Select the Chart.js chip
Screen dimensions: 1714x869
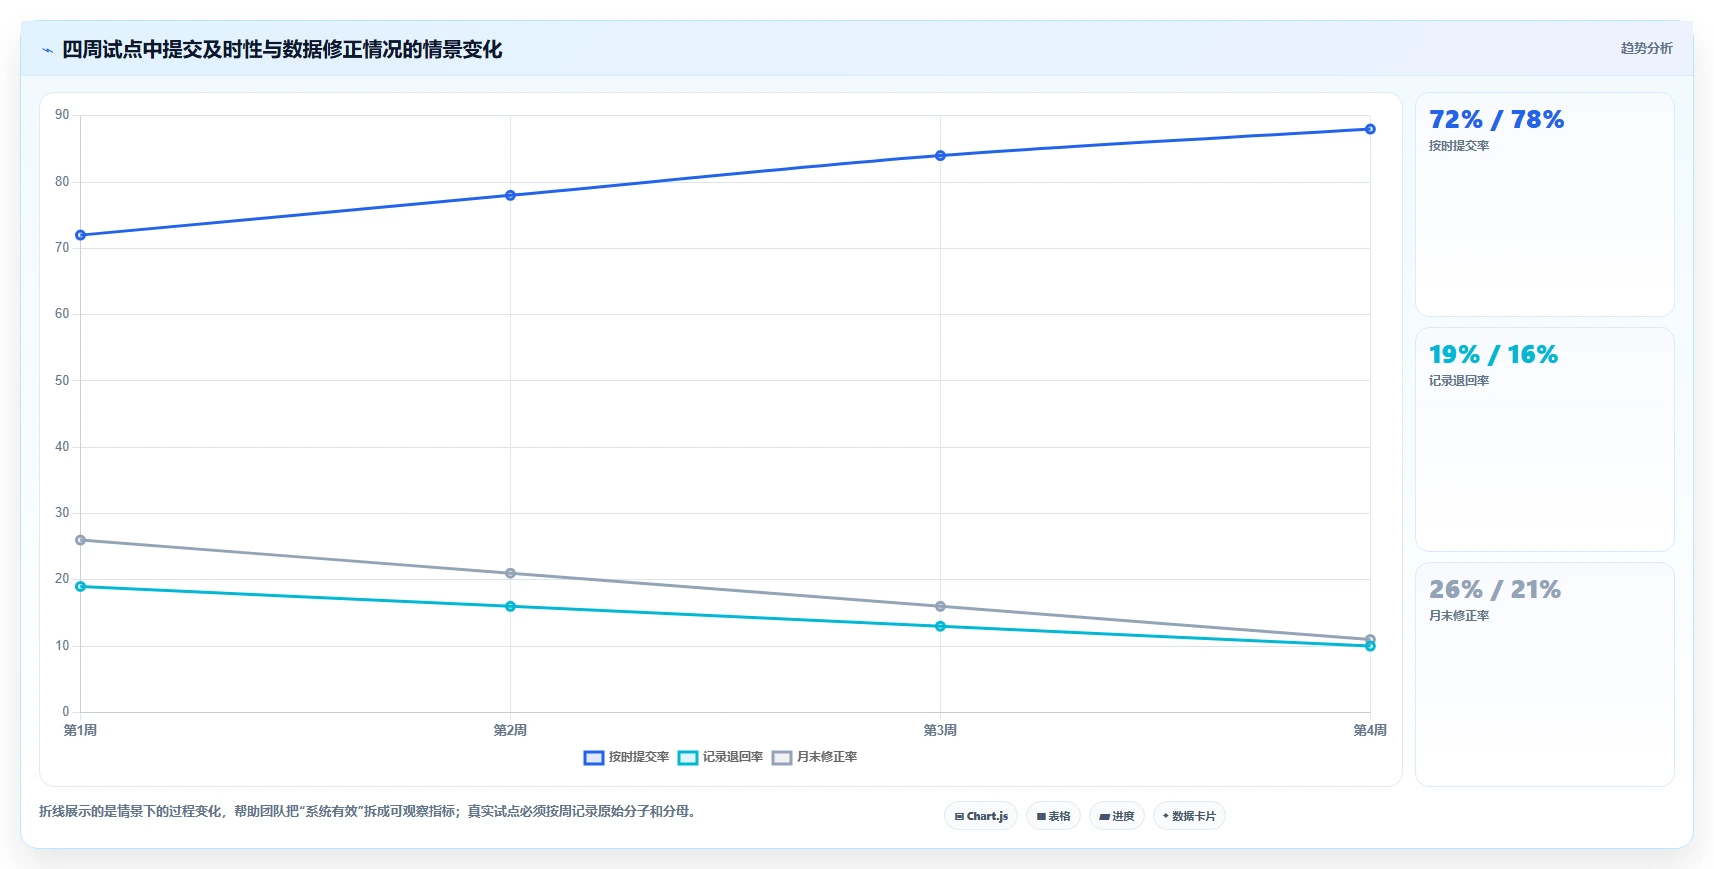[981, 816]
